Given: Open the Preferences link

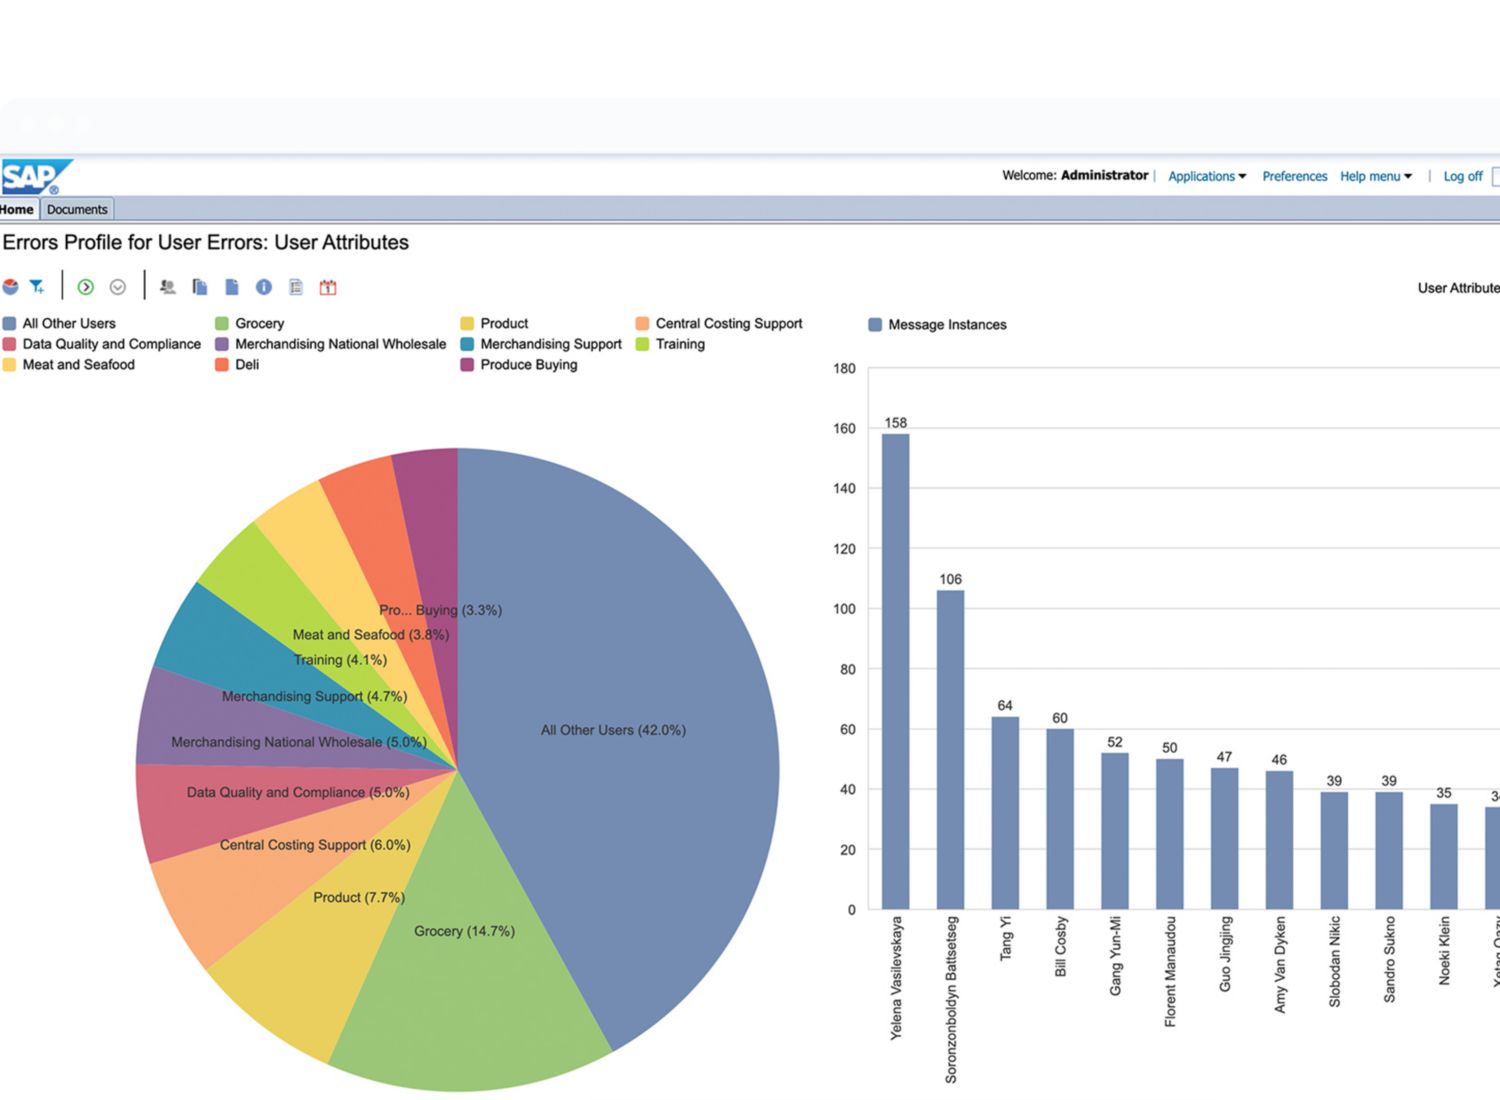Looking at the screenshot, I should tap(1294, 176).
